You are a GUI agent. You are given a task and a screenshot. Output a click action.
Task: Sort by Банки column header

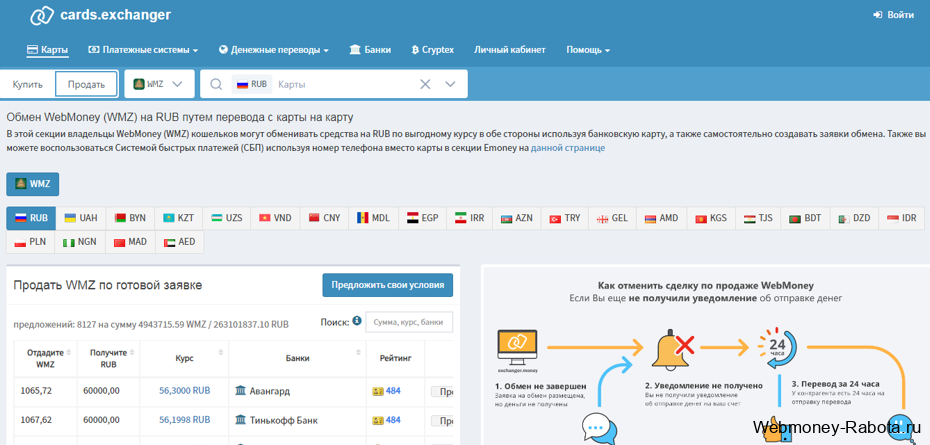click(297, 358)
